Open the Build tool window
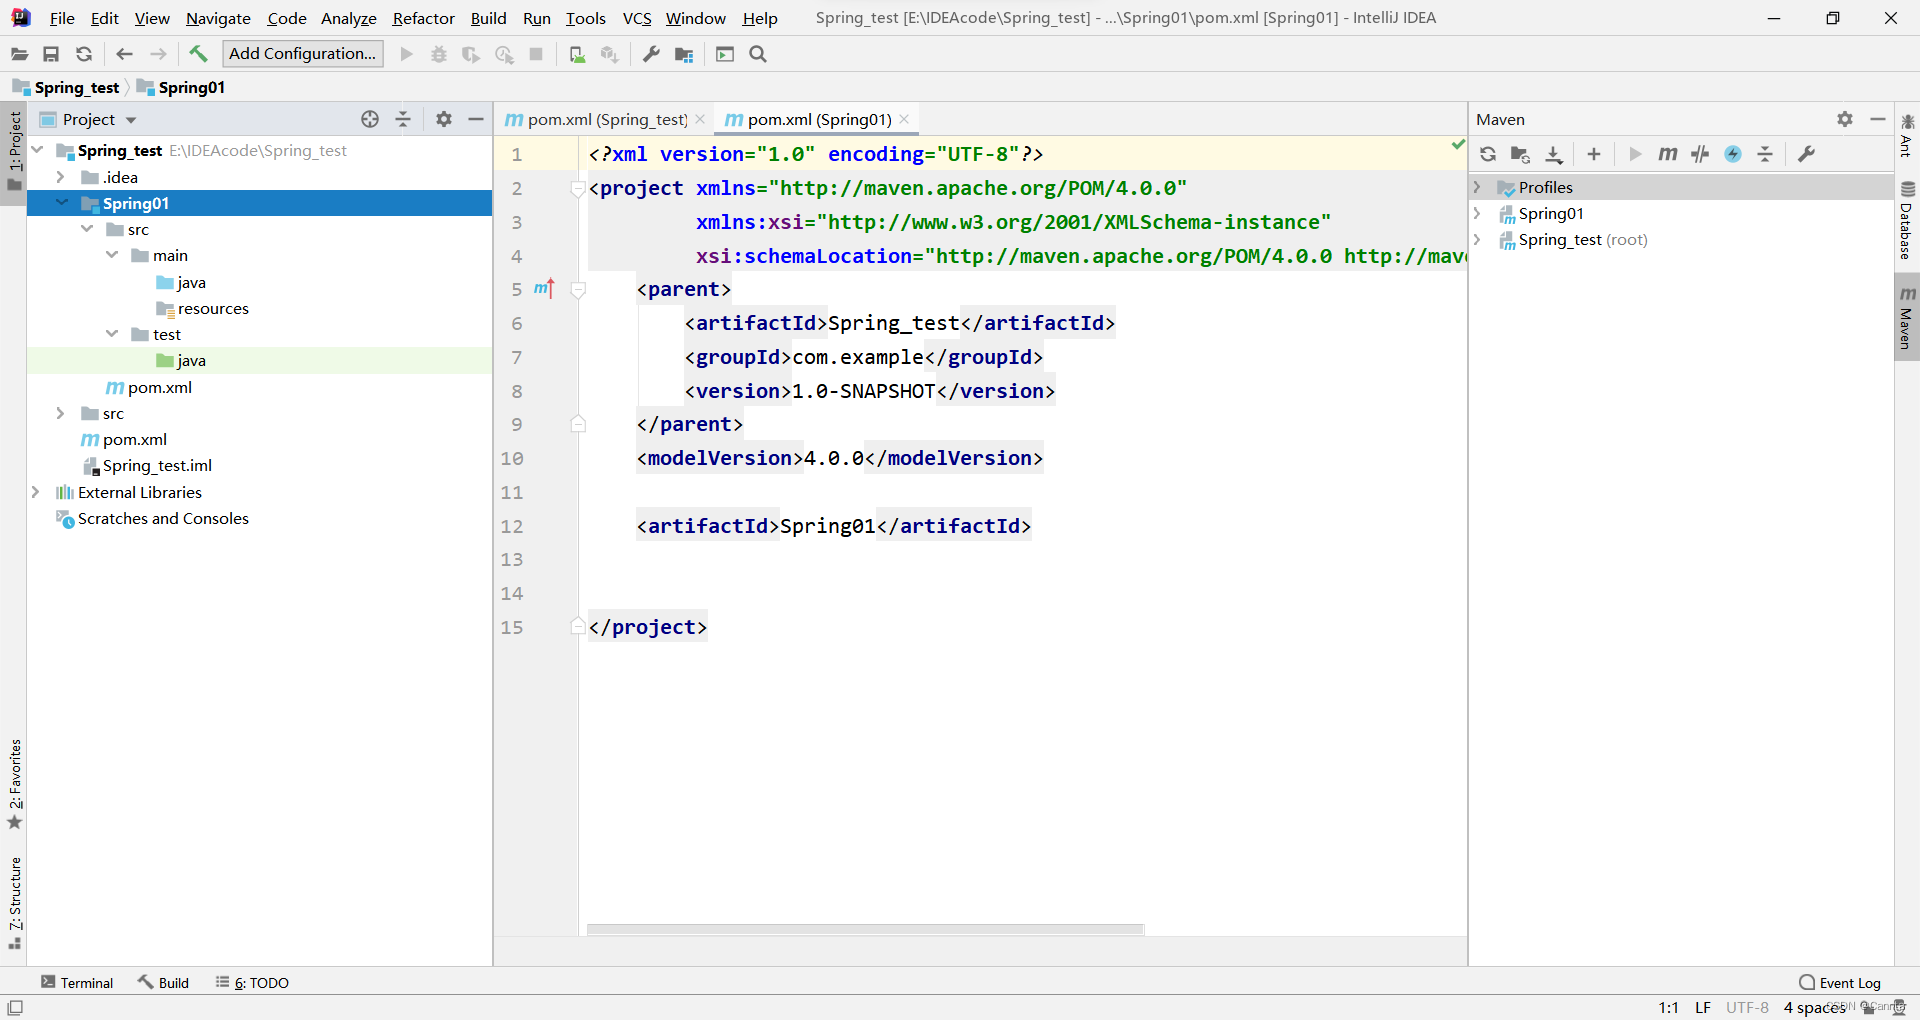 pyautogui.click(x=163, y=983)
